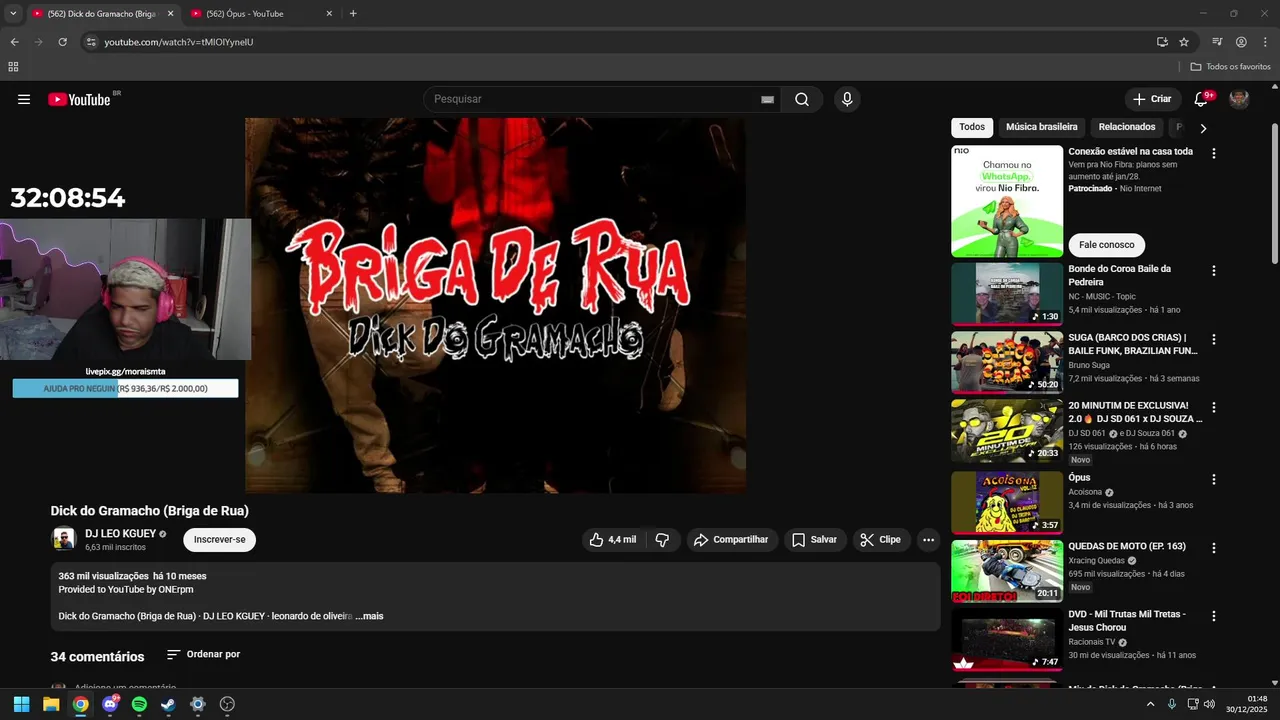Open notifications bell
1280x720 pixels.
(x=1201, y=99)
